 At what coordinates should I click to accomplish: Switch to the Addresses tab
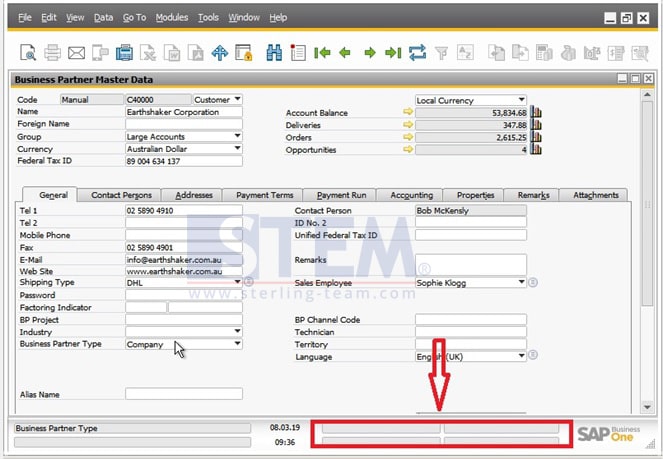[x=194, y=195]
